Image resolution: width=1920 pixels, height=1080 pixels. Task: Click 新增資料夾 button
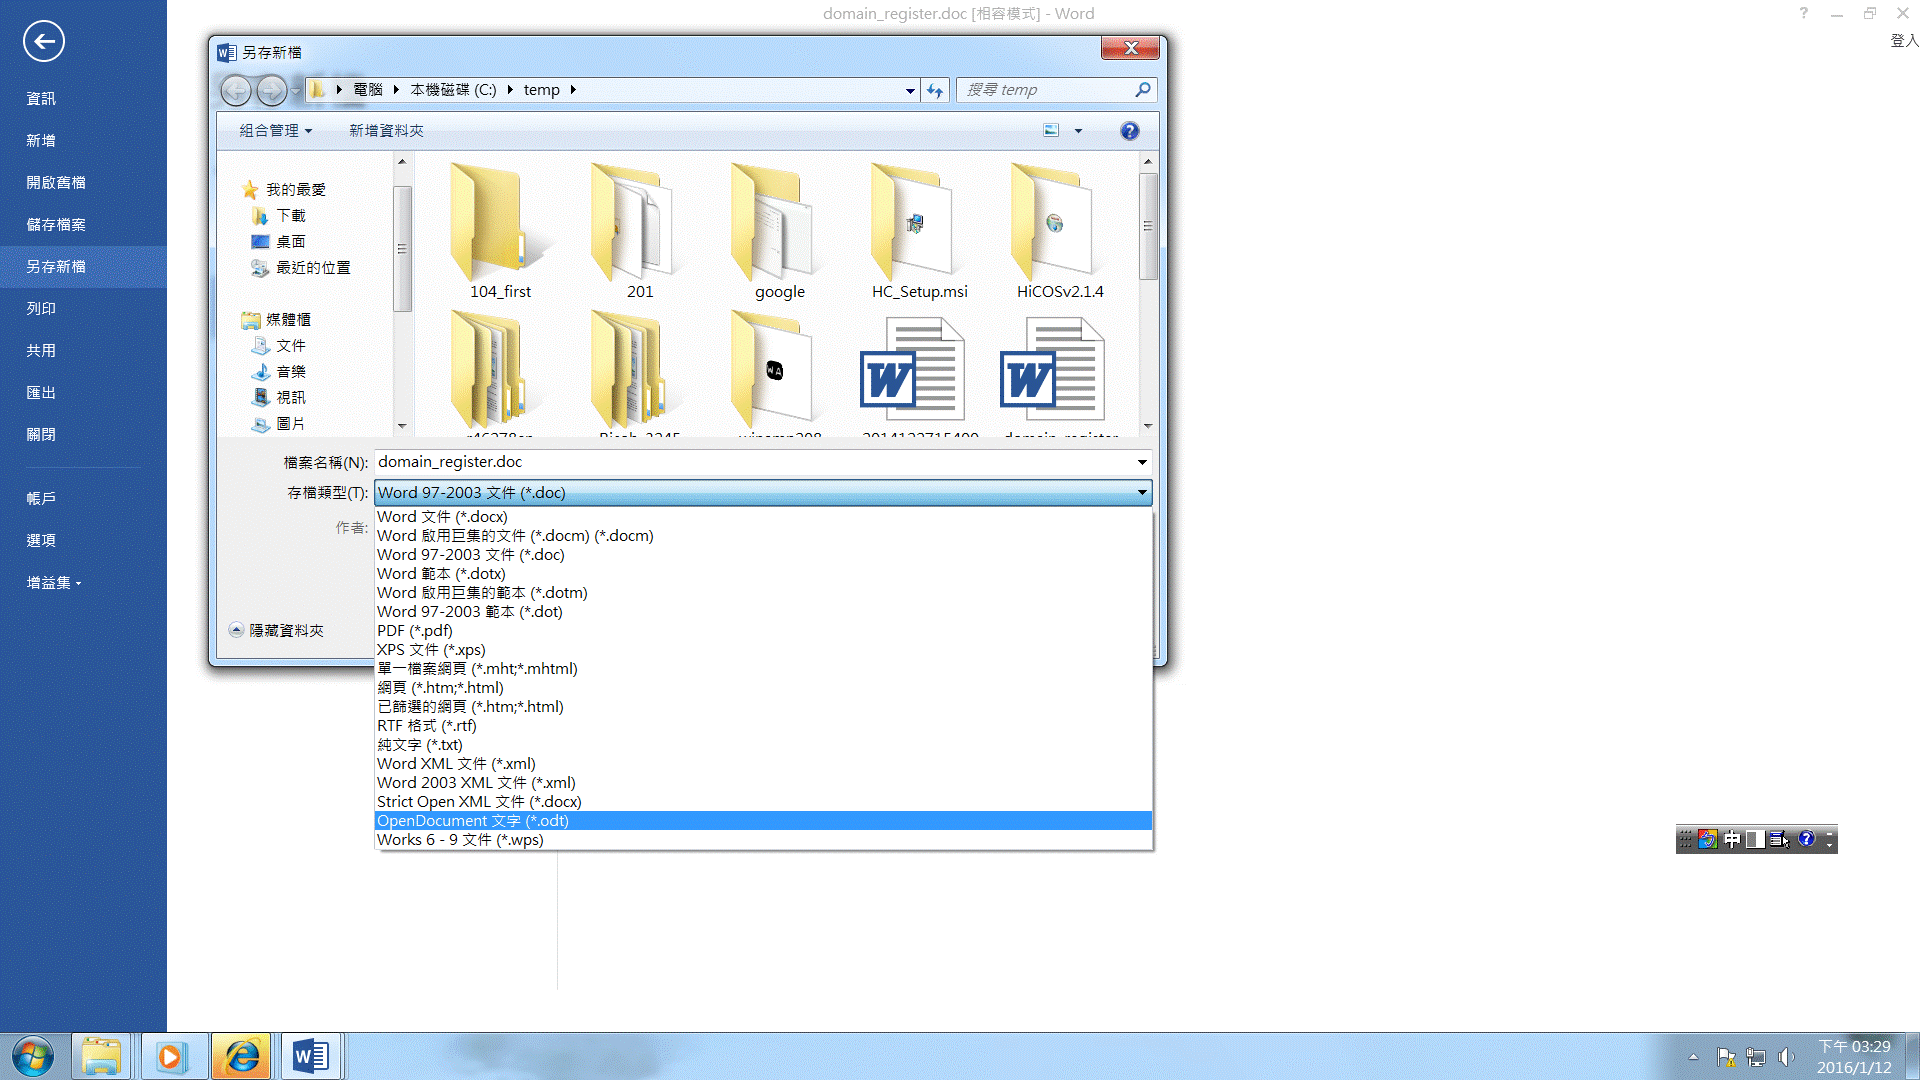[x=386, y=131]
